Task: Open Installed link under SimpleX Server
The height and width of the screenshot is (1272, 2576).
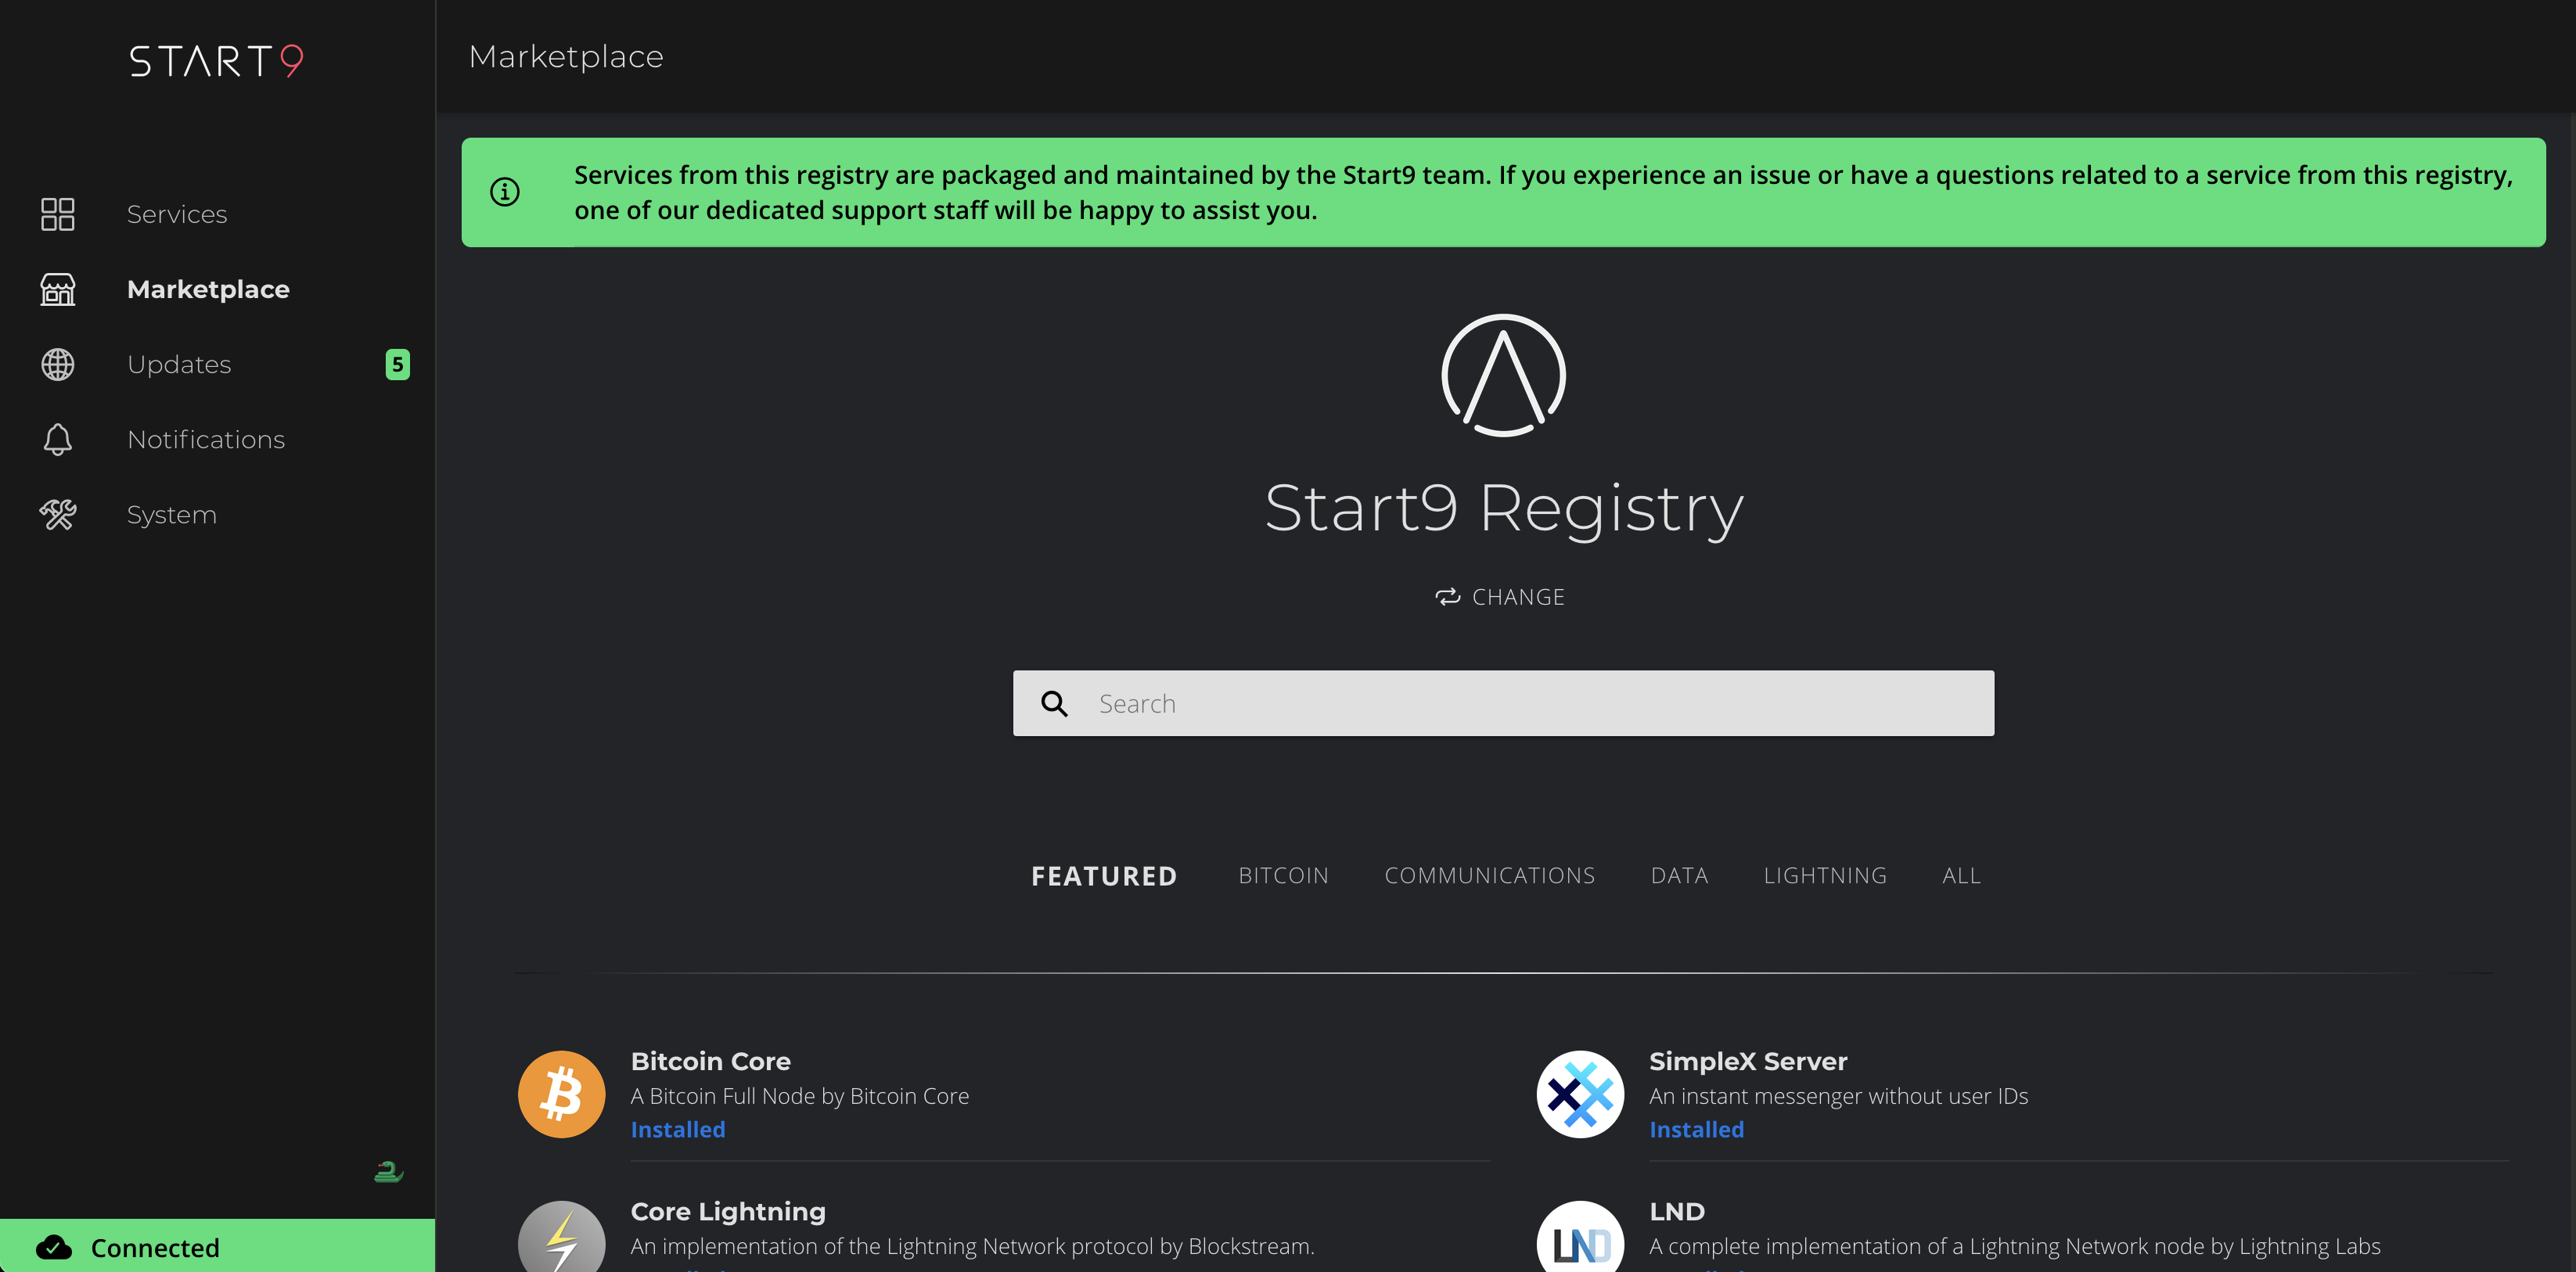Action: click(x=1696, y=1129)
